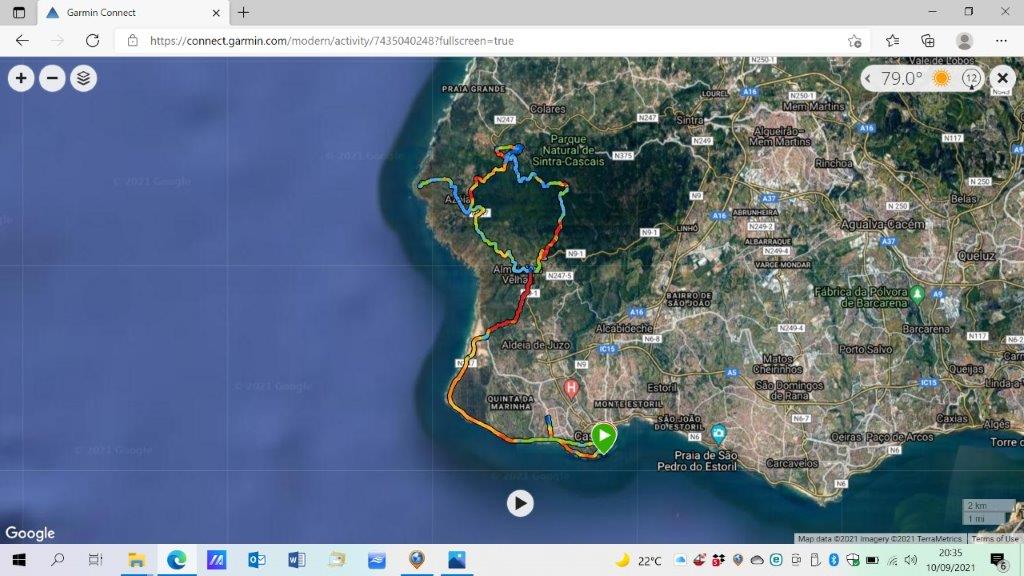Zoom in on the map with the plus button
This screenshot has height=576, width=1024.
pyautogui.click(x=21, y=78)
